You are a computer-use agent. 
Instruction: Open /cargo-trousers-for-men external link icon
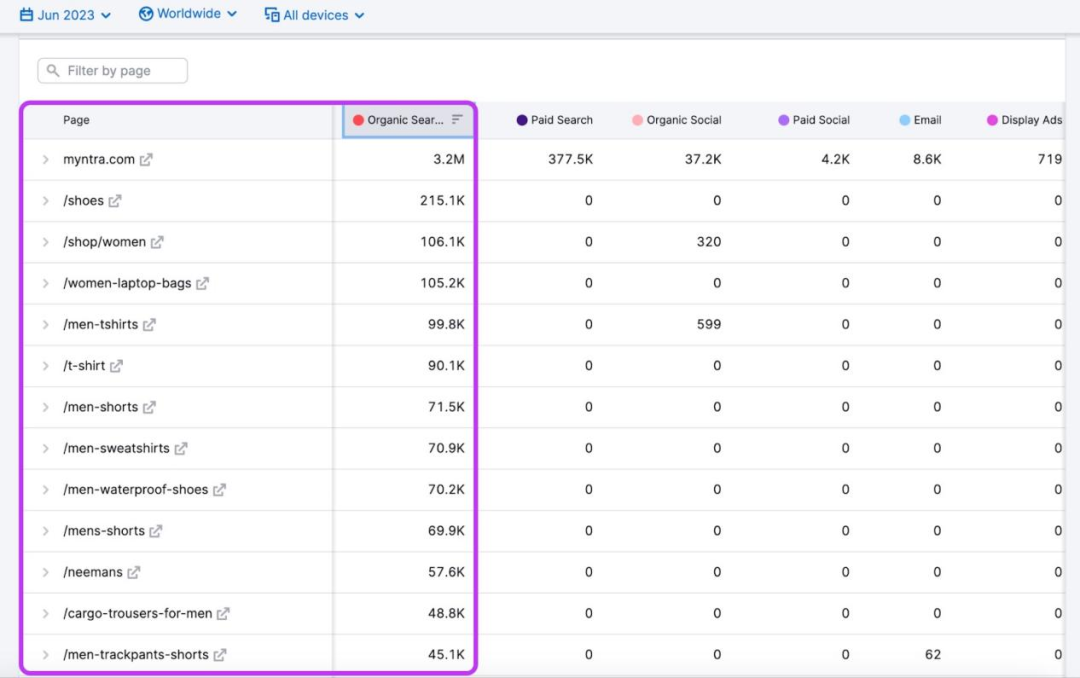pyautogui.click(x=223, y=614)
